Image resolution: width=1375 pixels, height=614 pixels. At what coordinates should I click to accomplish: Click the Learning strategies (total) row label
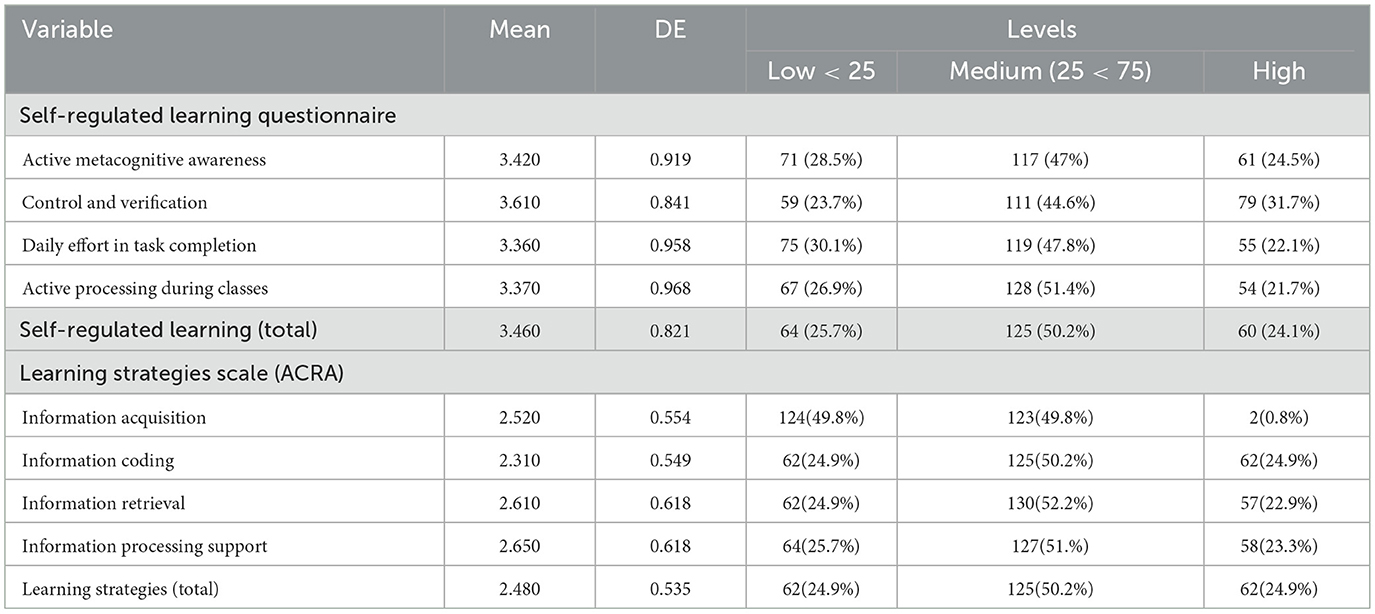pos(119,590)
